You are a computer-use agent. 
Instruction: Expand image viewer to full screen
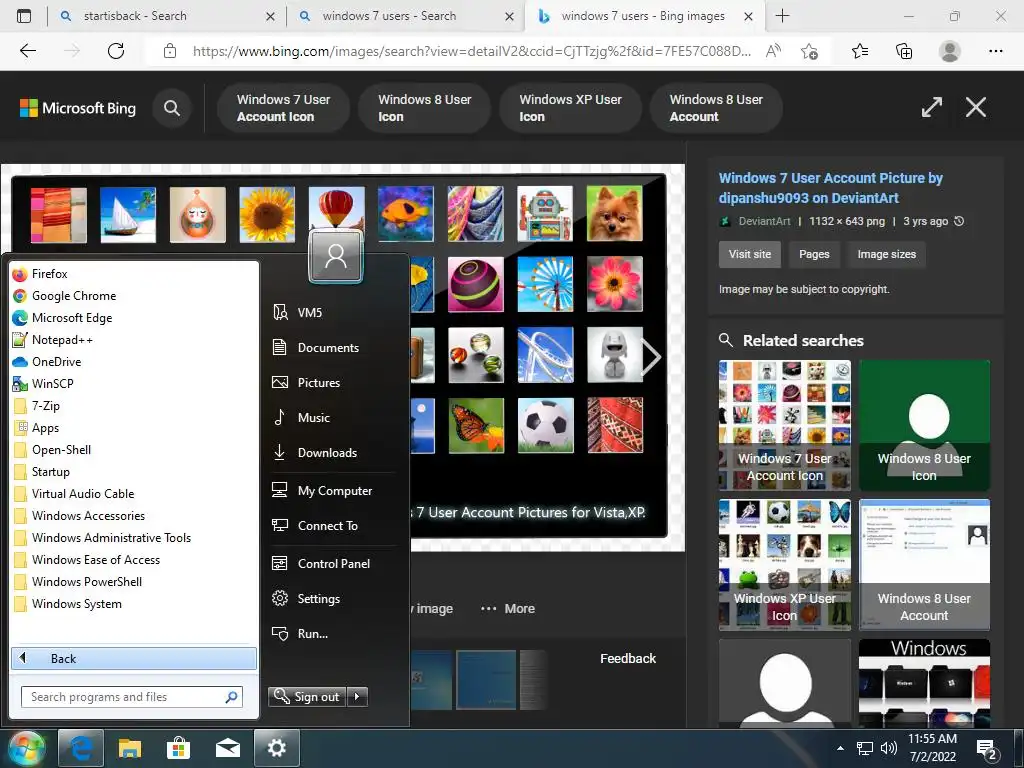[931, 107]
